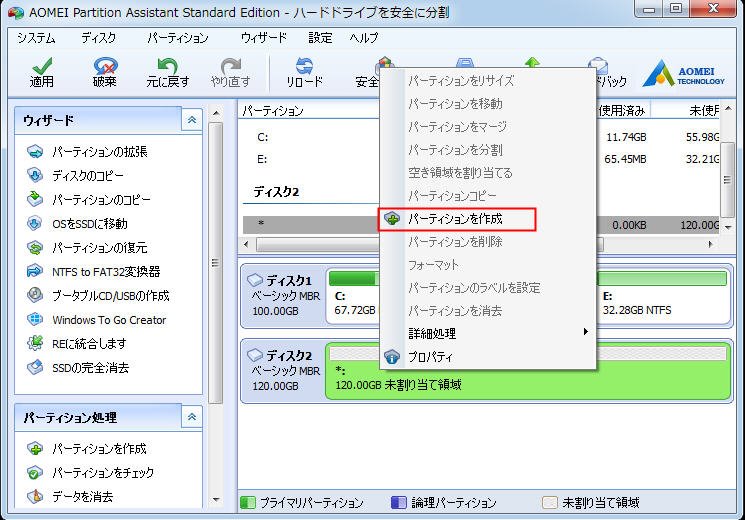Collapse the パーティション処理 panel chevron

[x=192, y=417]
